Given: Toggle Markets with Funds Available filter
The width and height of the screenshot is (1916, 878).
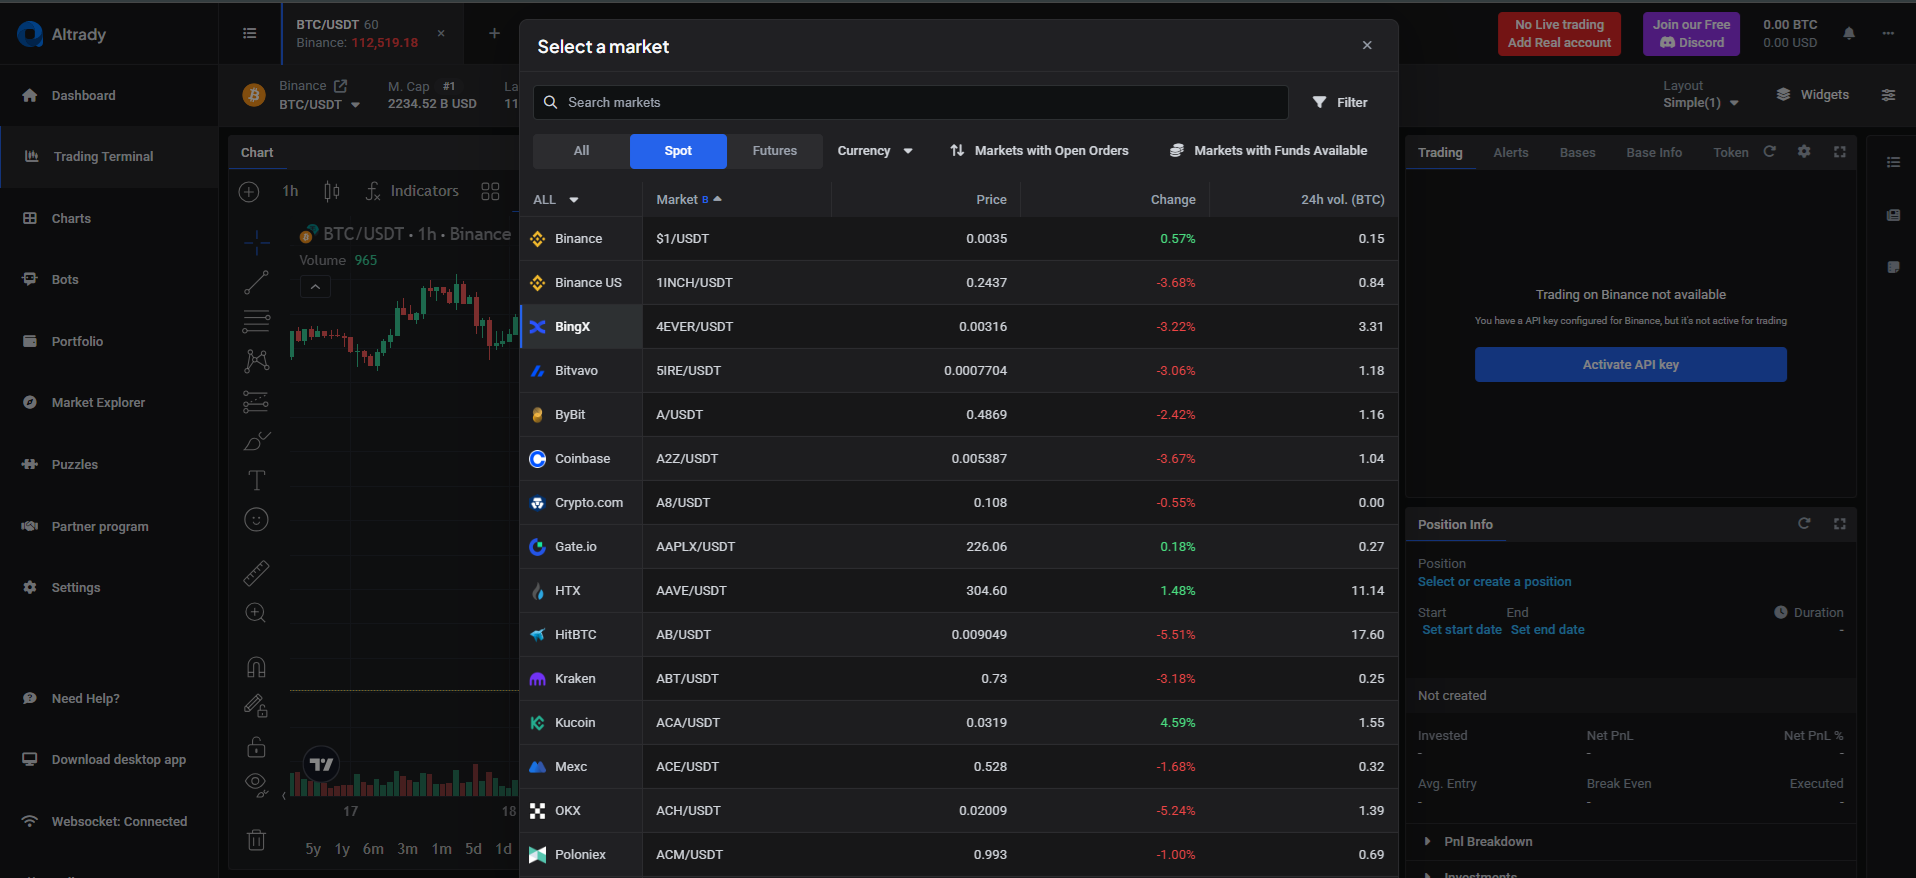Looking at the screenshot, I should 1268,151.
